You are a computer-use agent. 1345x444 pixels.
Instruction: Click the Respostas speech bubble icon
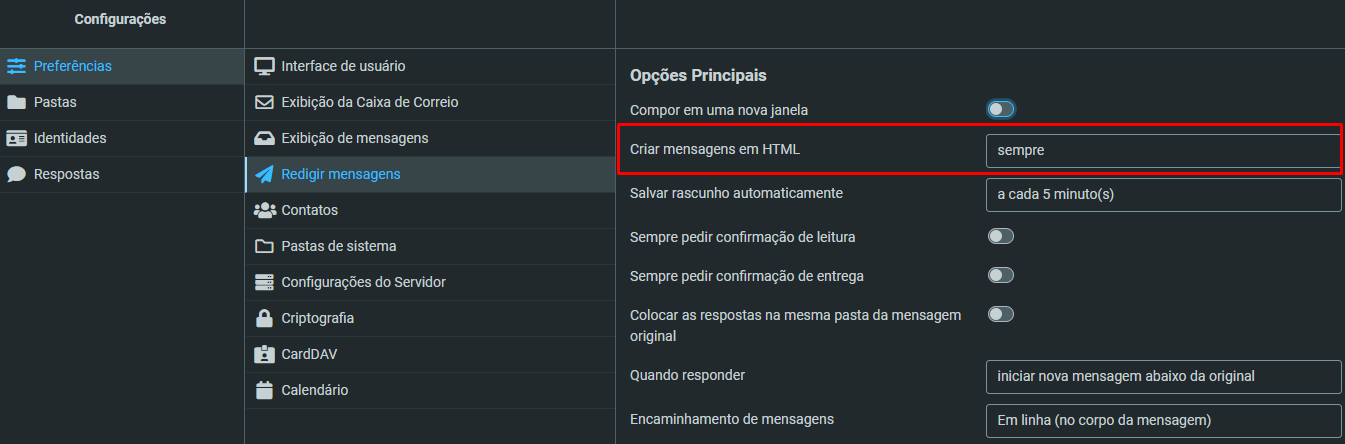(x=16, y=174)
